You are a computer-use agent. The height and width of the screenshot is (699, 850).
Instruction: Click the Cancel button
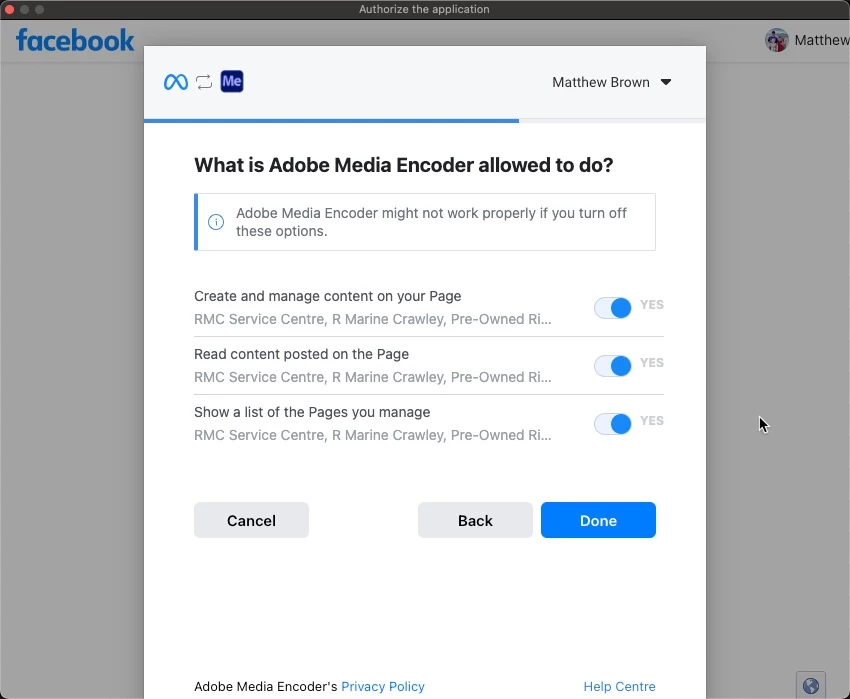click(252, 520)
